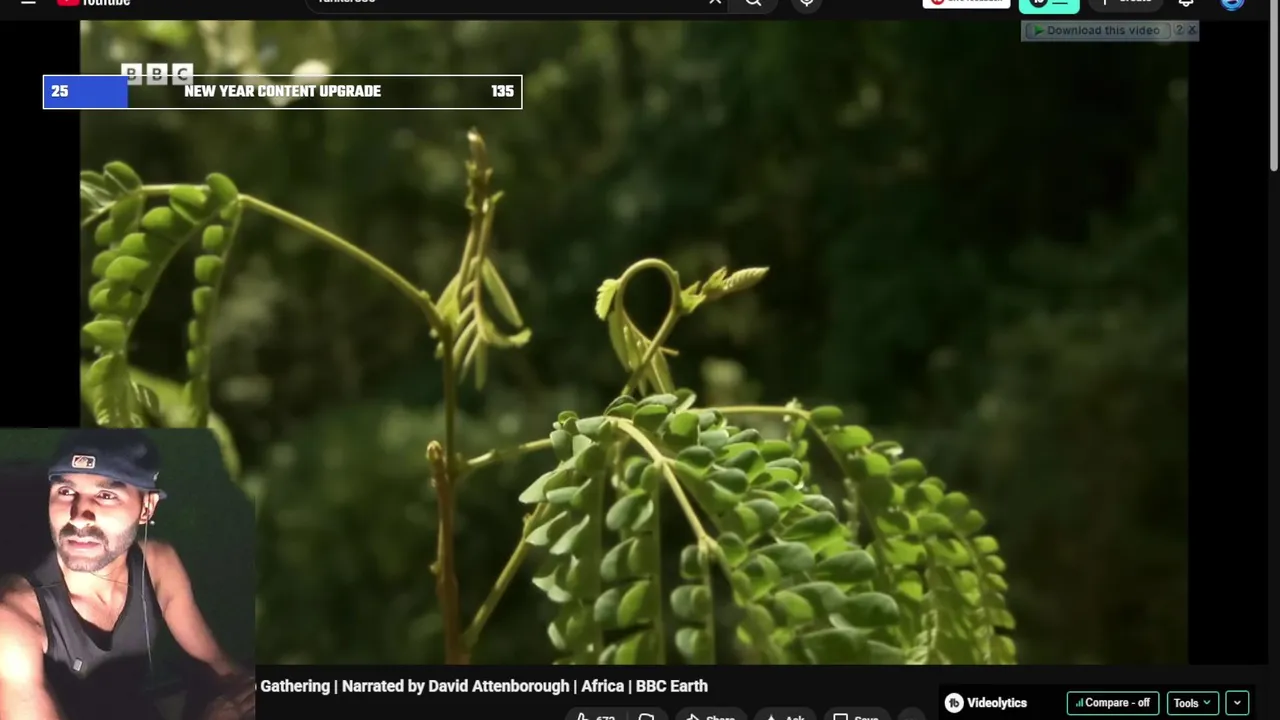This screenshot has height=720, width=1280.
Task: Open the Videolytics logo panel
Action: (986, 703)
